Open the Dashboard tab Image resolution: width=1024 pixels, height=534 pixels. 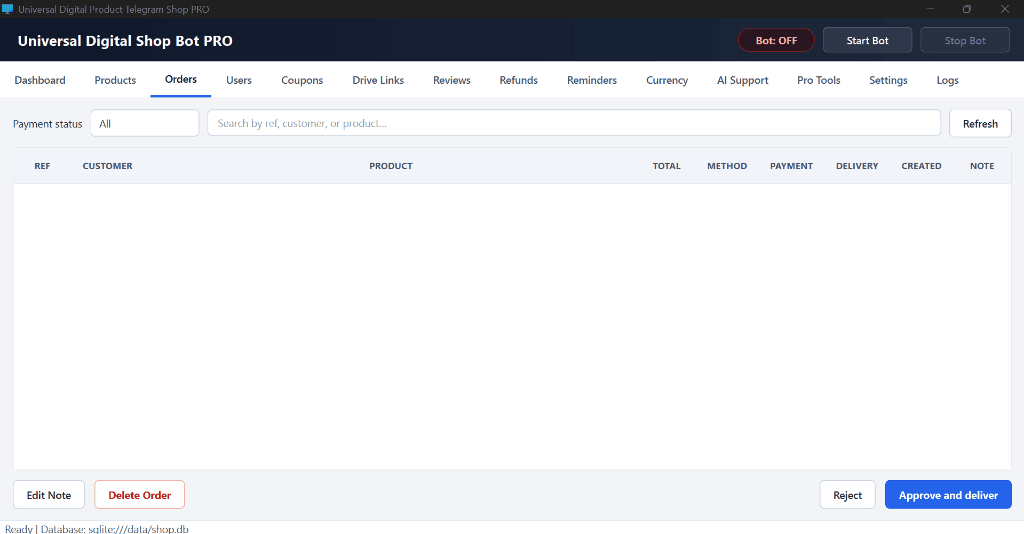(40, 80)
